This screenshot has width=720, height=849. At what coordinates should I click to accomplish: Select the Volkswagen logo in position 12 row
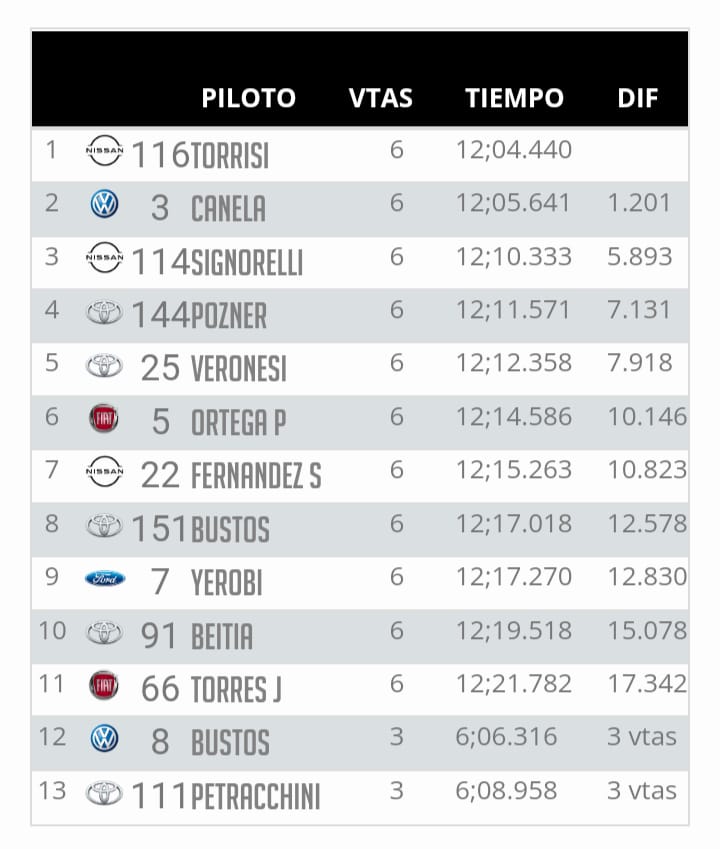pos(104,739)
